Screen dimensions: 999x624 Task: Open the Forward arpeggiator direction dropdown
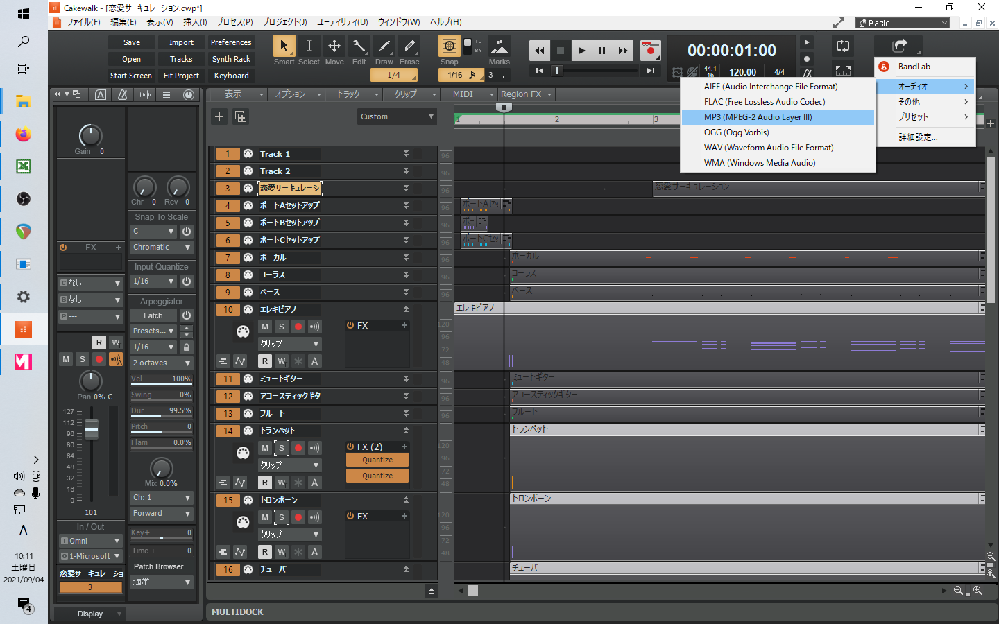pyautogui.click(x=162, y=514)
